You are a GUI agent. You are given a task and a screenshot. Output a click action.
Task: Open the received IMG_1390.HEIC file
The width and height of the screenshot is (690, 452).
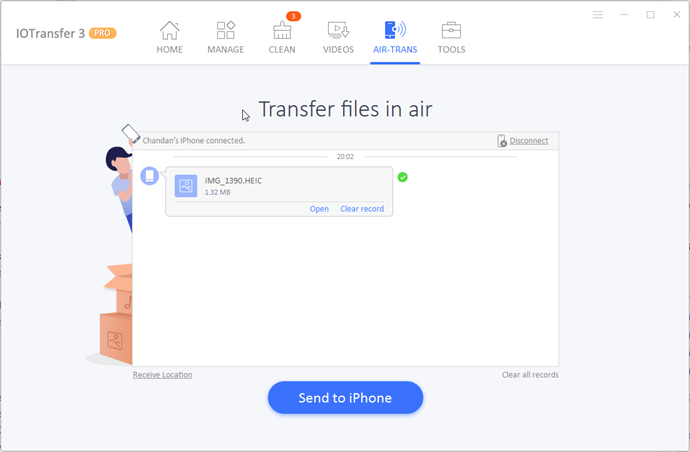click(x=319, y=209)
